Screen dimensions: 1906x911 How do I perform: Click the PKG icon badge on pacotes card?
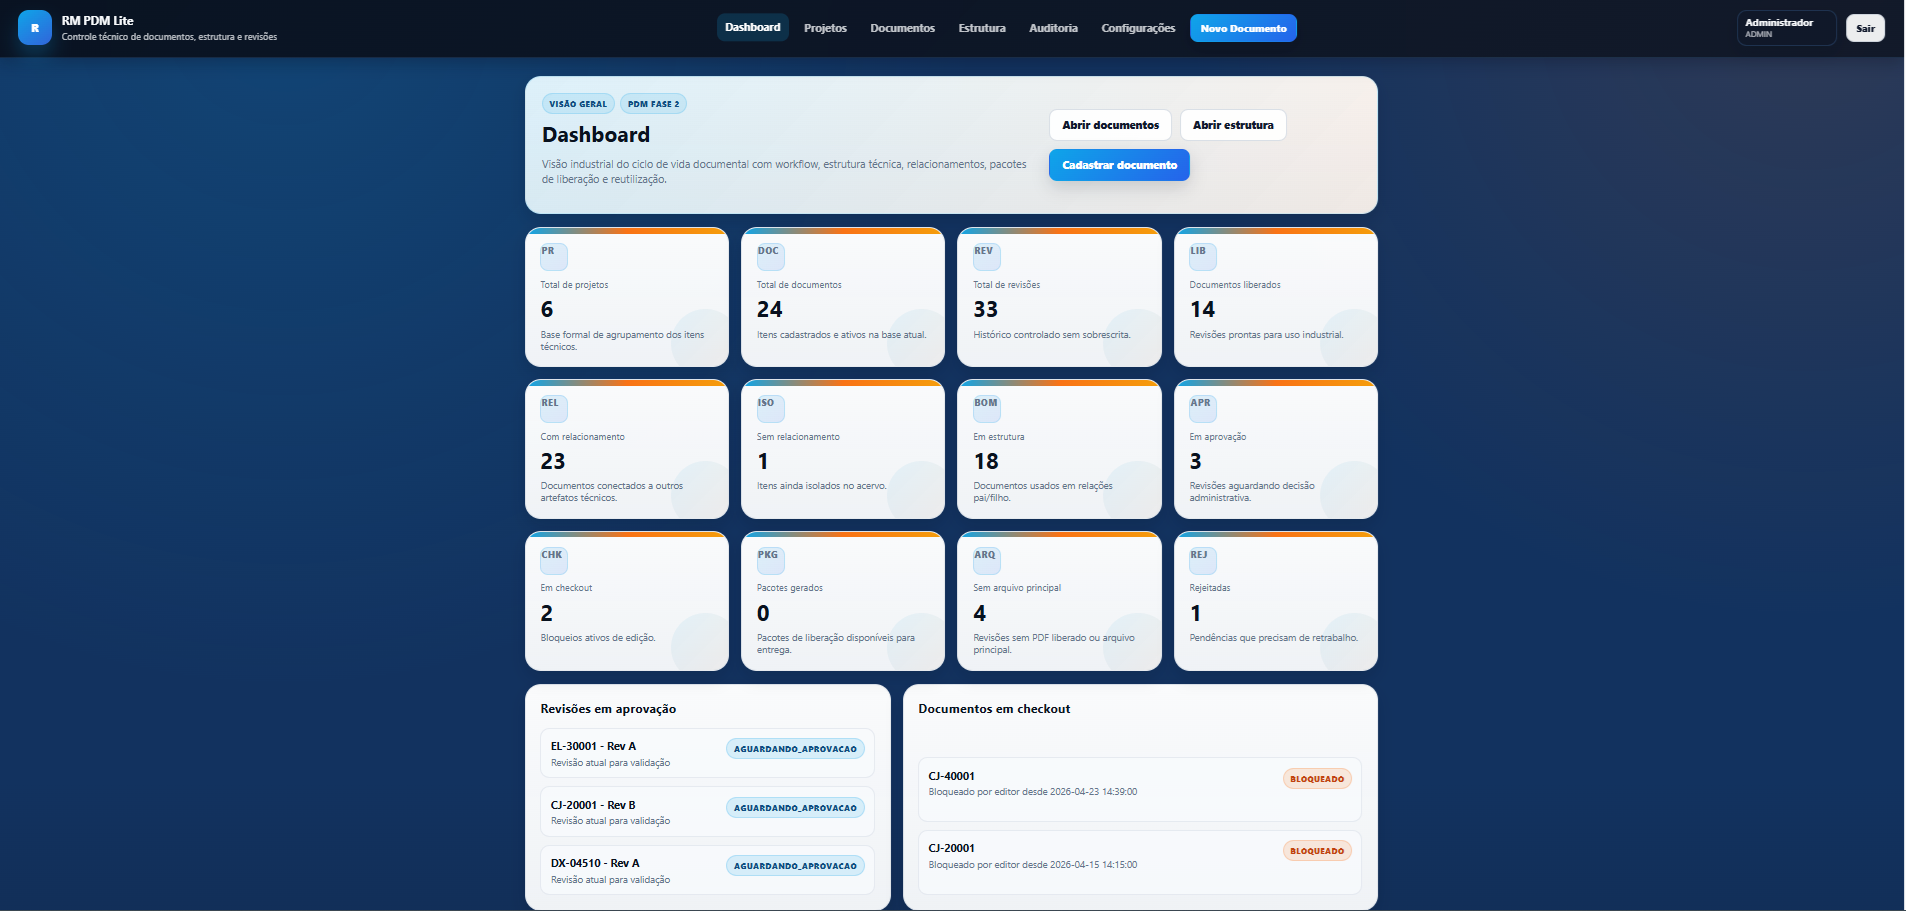(770, 561)
